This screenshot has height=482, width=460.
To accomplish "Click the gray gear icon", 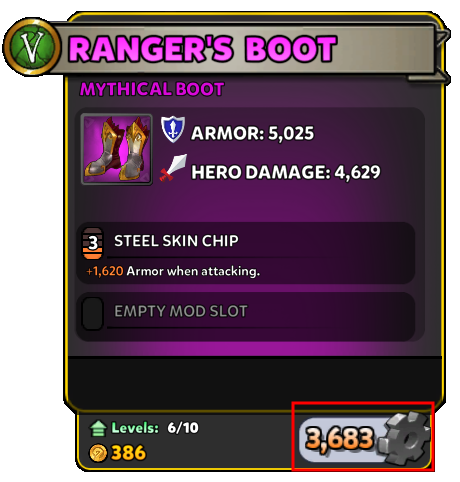I will coord(404,438).
